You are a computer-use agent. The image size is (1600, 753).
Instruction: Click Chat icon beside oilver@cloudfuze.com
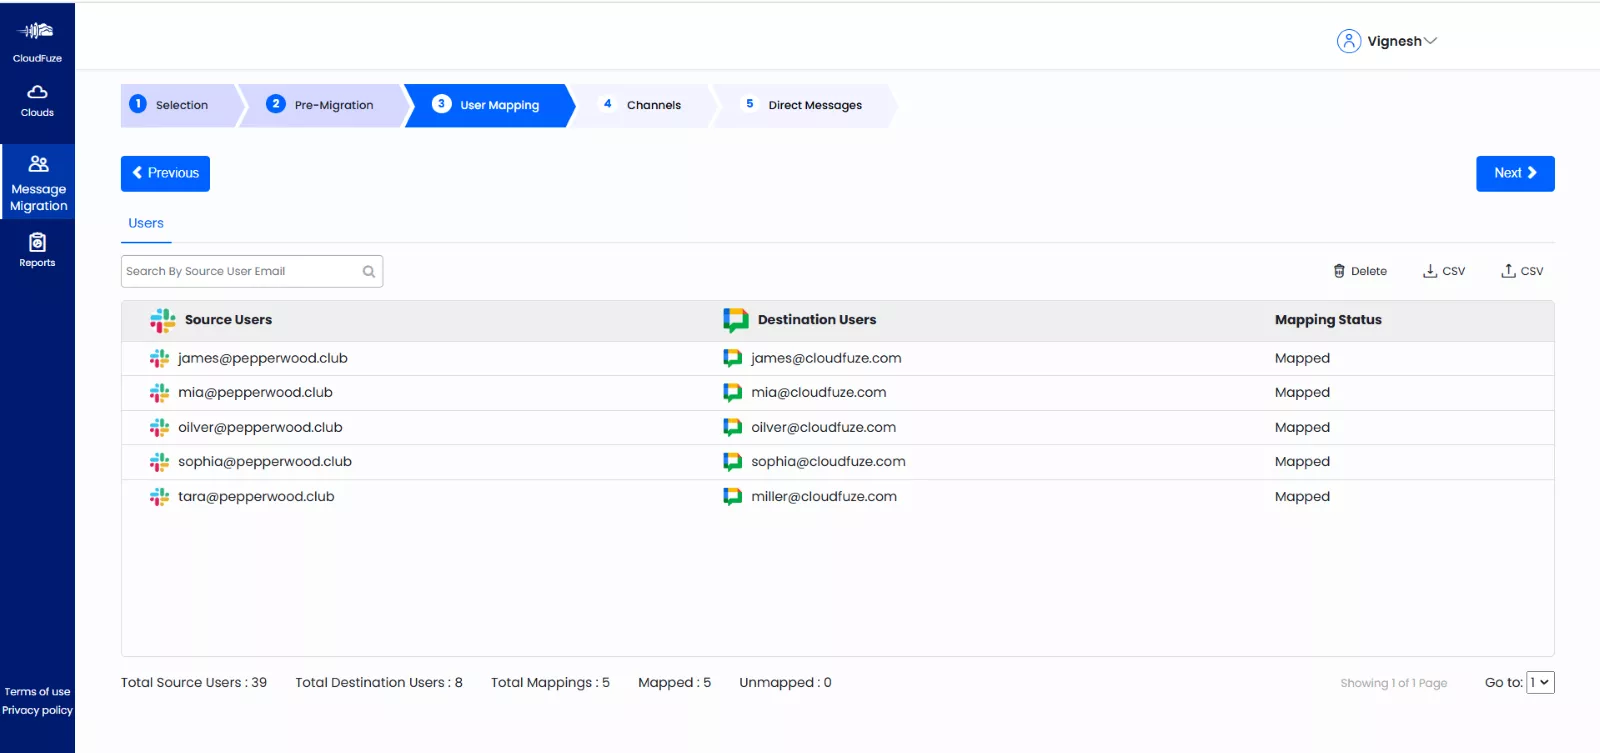(733, 428)
